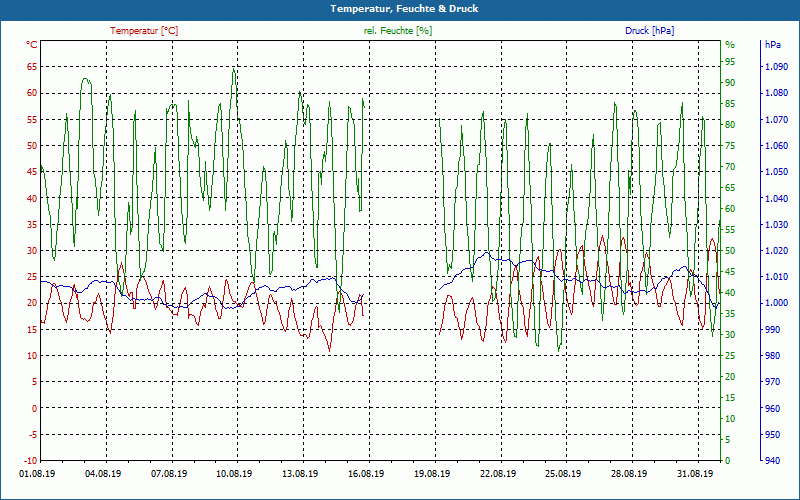The width and height of the screenshot is (800, 500).
Task: Click the '°C' unit label on the temperature axis
Action: click(x=32, y=45)
